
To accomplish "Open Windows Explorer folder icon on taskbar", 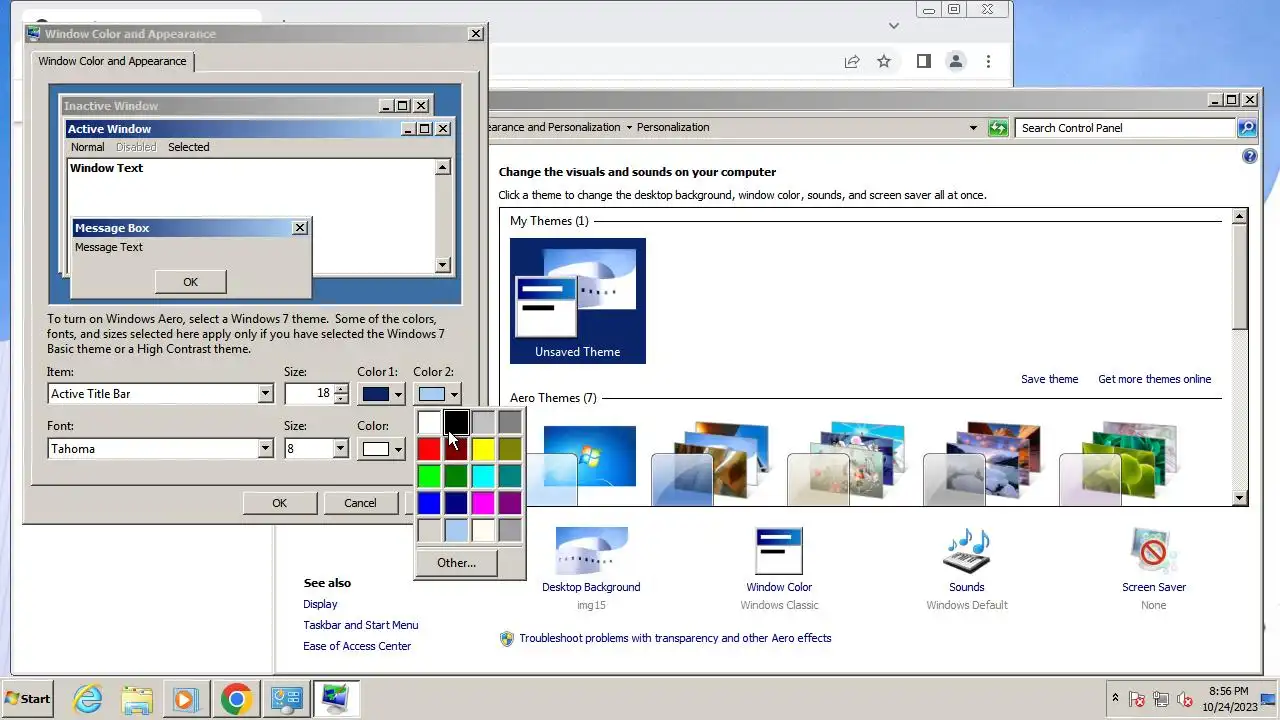I will [137, 699].
